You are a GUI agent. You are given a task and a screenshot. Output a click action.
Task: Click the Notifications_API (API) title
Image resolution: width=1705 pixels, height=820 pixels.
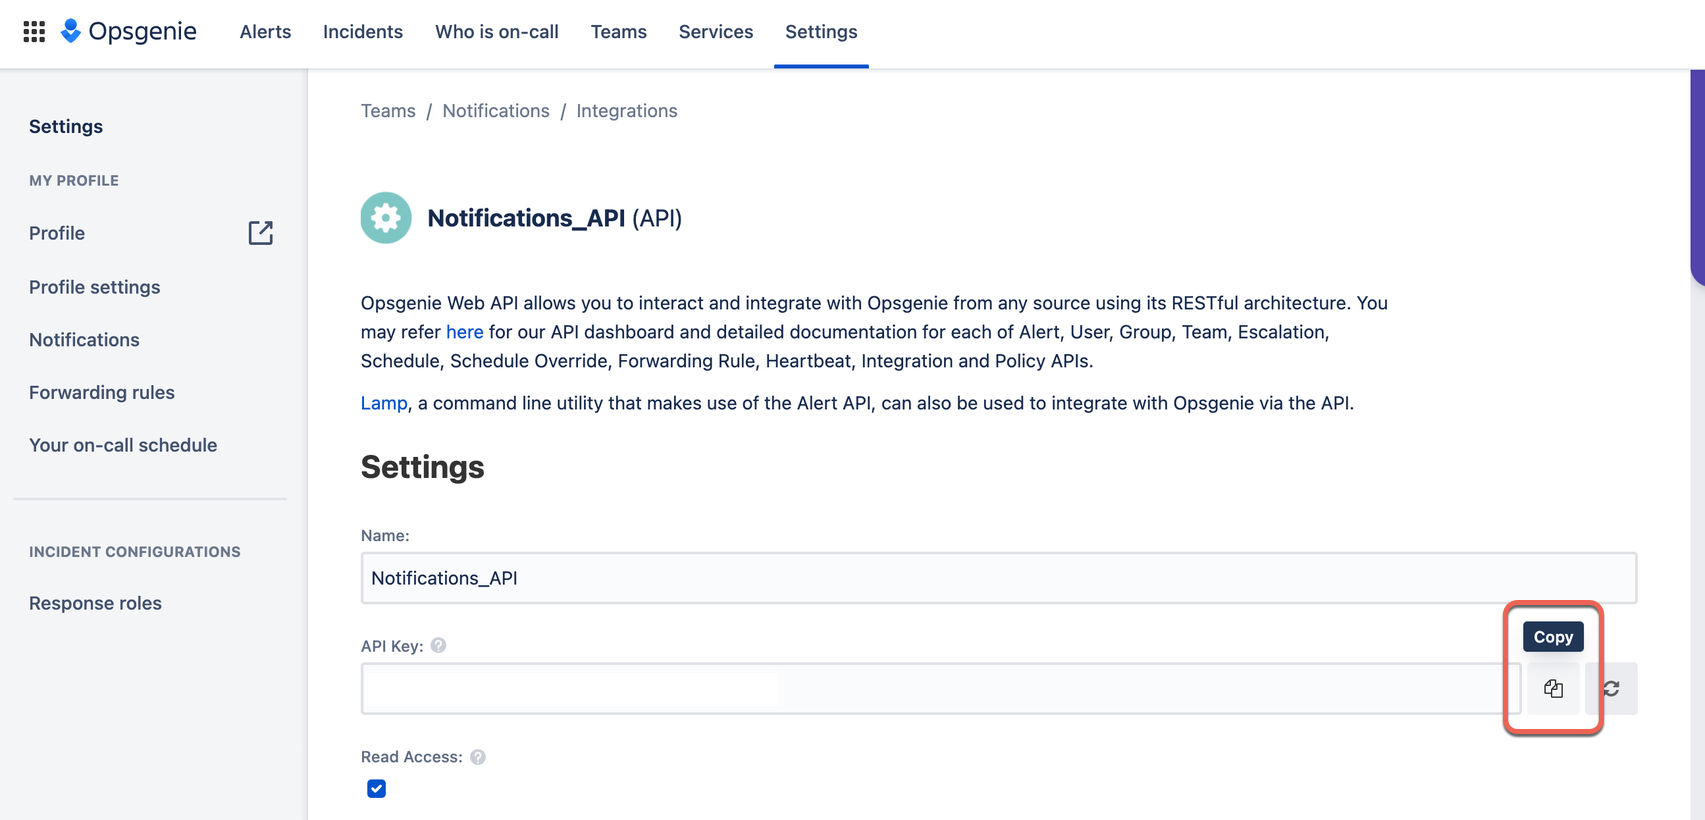pos(554,218)
